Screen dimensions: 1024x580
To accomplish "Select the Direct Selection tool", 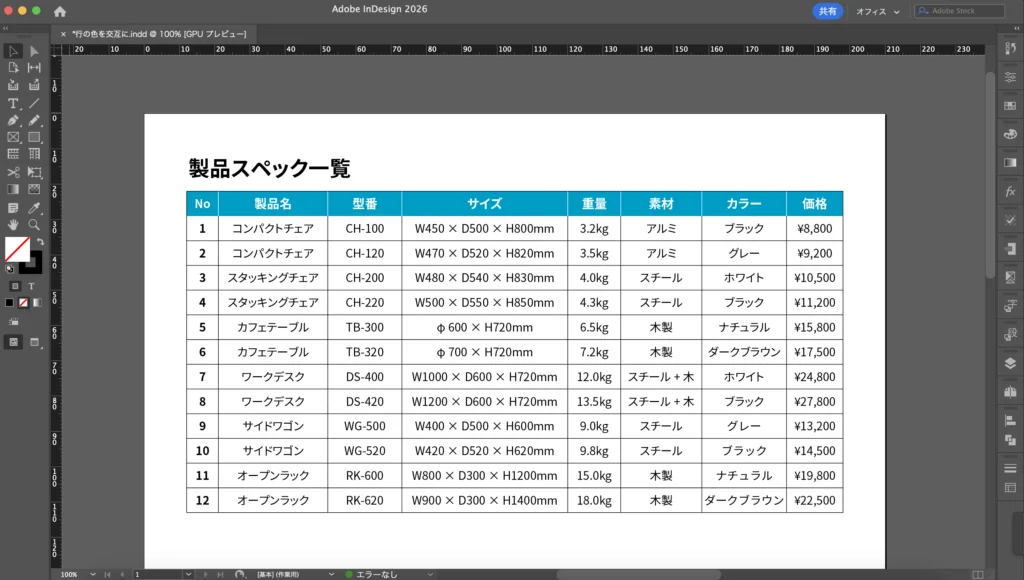I will tap(34, 51).
